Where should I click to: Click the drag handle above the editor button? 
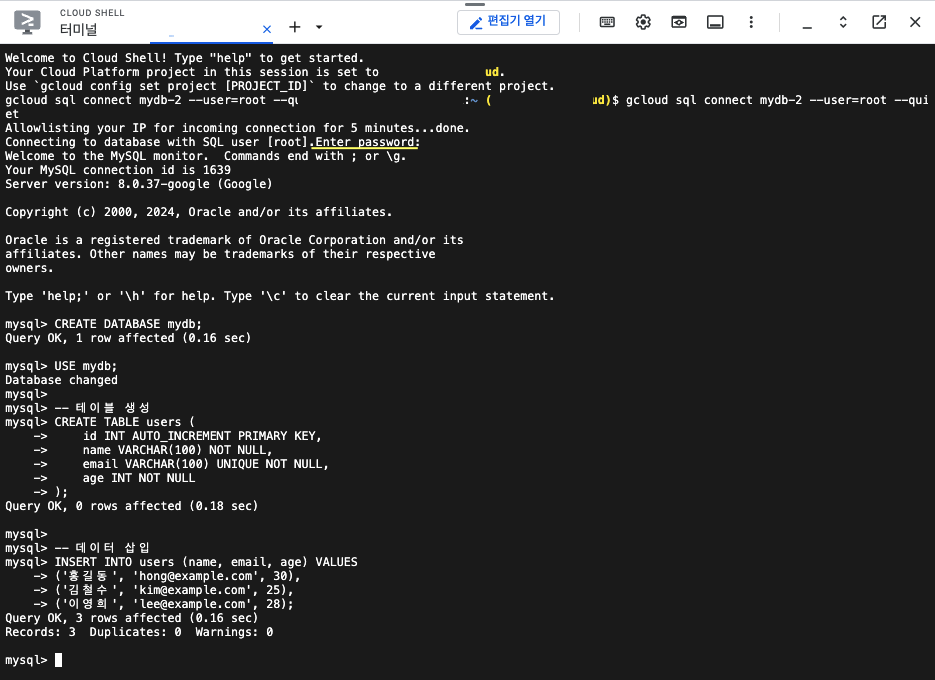pyautogui.click(x=475, y=4)
